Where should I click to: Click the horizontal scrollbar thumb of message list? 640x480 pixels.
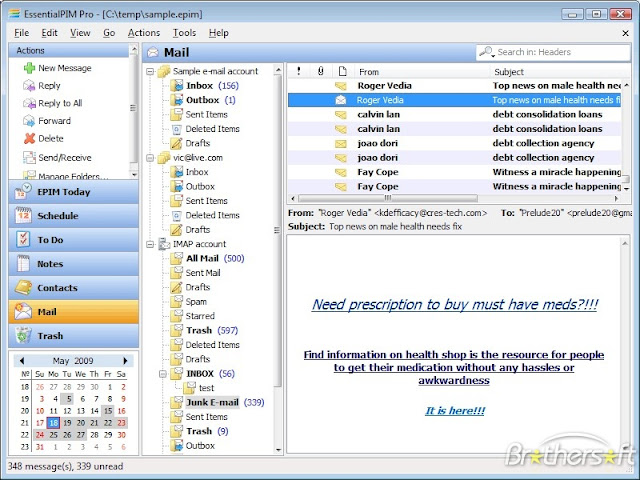click(388, 198)
